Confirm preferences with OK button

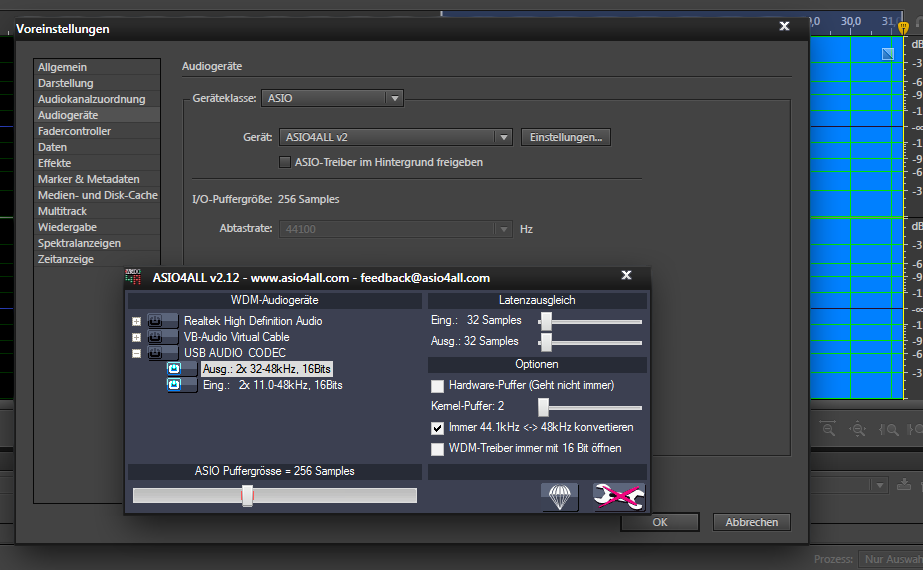click(x=660, y=522)
